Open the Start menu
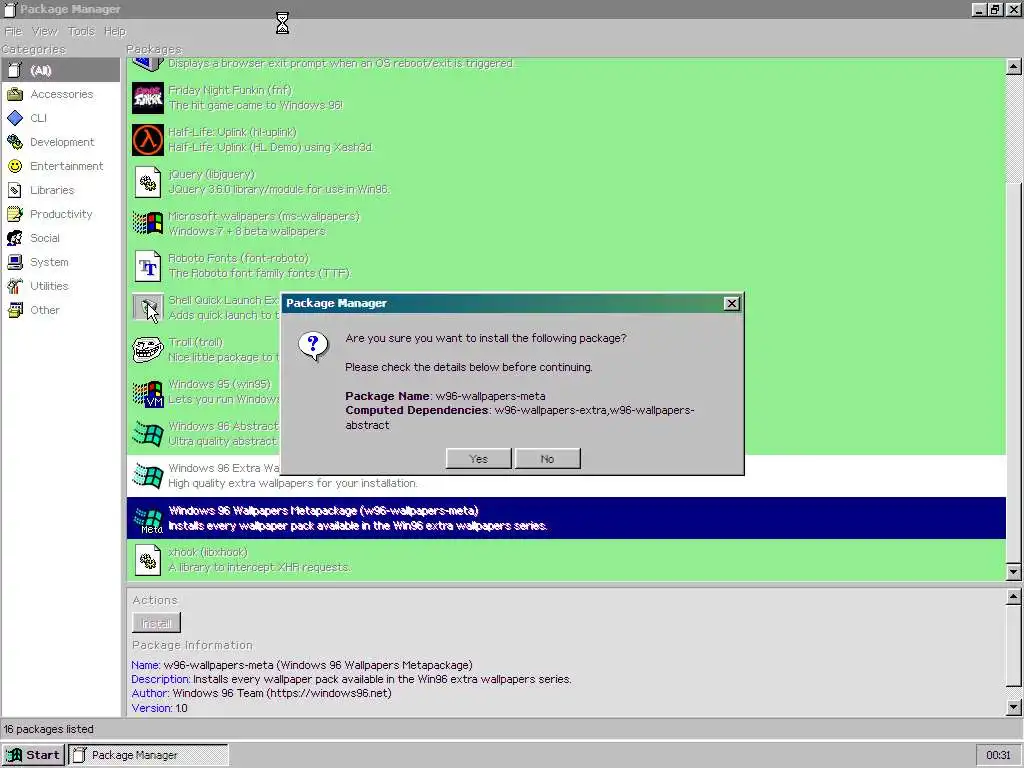The height and width of the screenshot is (768, 1024). click(34, 755)
